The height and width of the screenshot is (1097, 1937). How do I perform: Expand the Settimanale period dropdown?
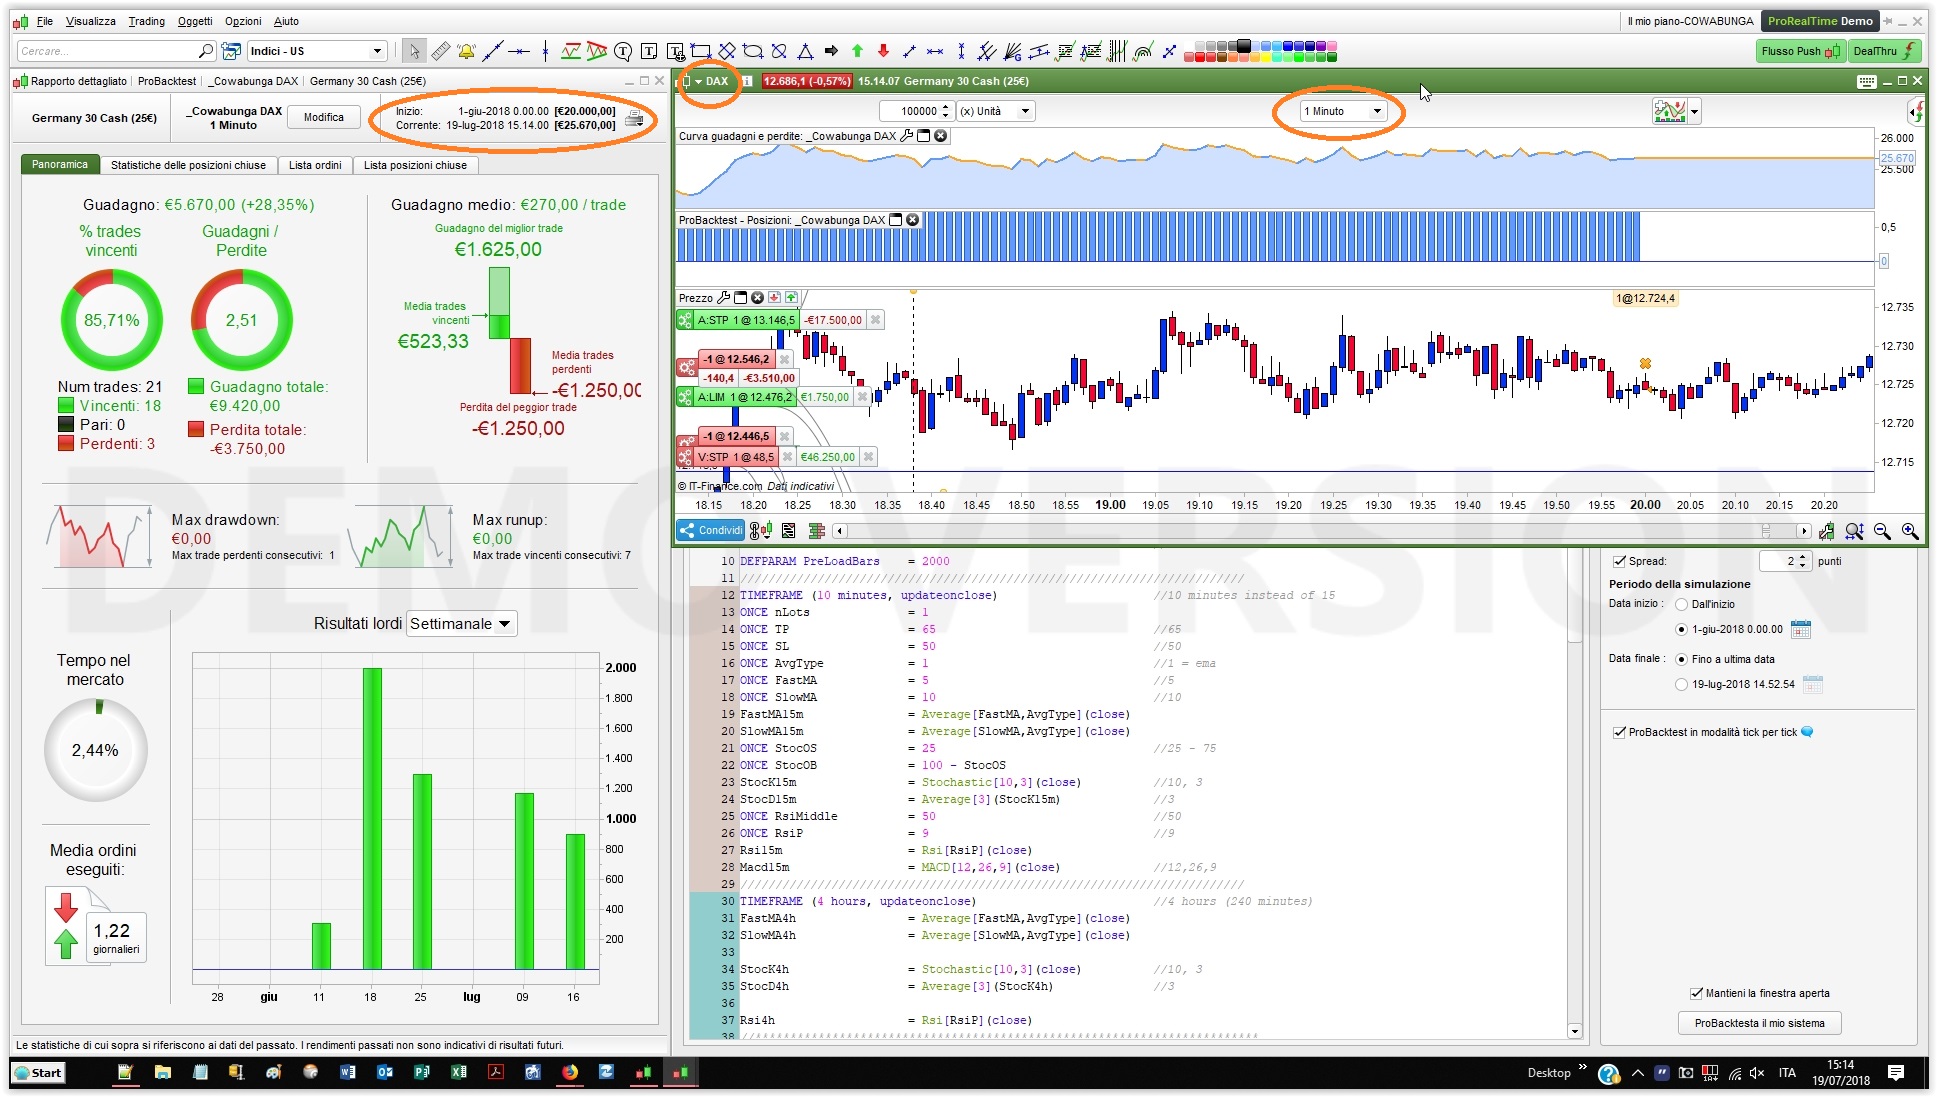pos(461,624)
